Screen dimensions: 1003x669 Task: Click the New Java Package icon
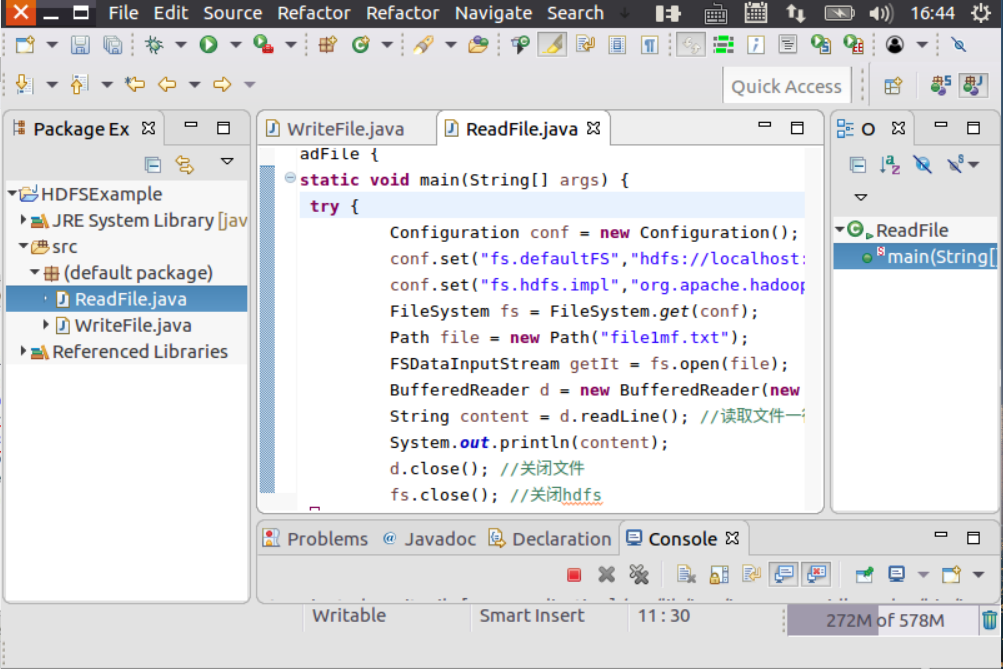(x=328, y=45)
